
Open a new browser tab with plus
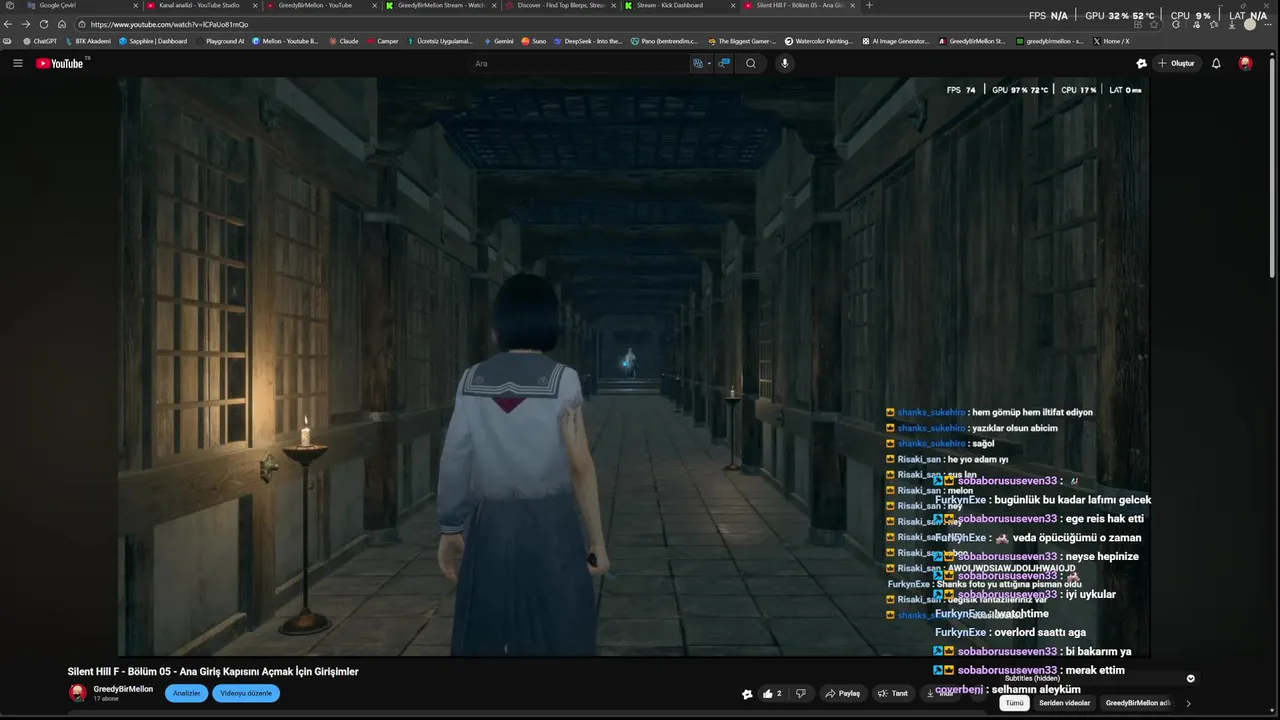pyautogui.click(x=868, y=5)
